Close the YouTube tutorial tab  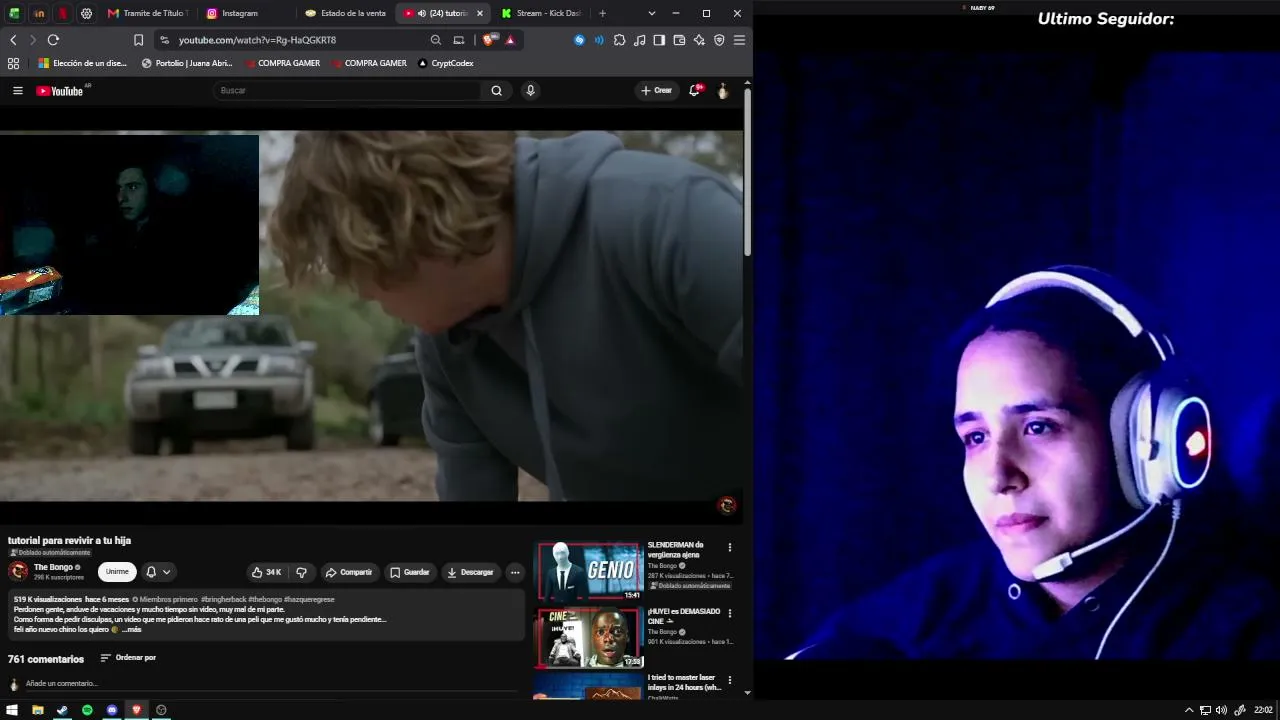[480, 13]
